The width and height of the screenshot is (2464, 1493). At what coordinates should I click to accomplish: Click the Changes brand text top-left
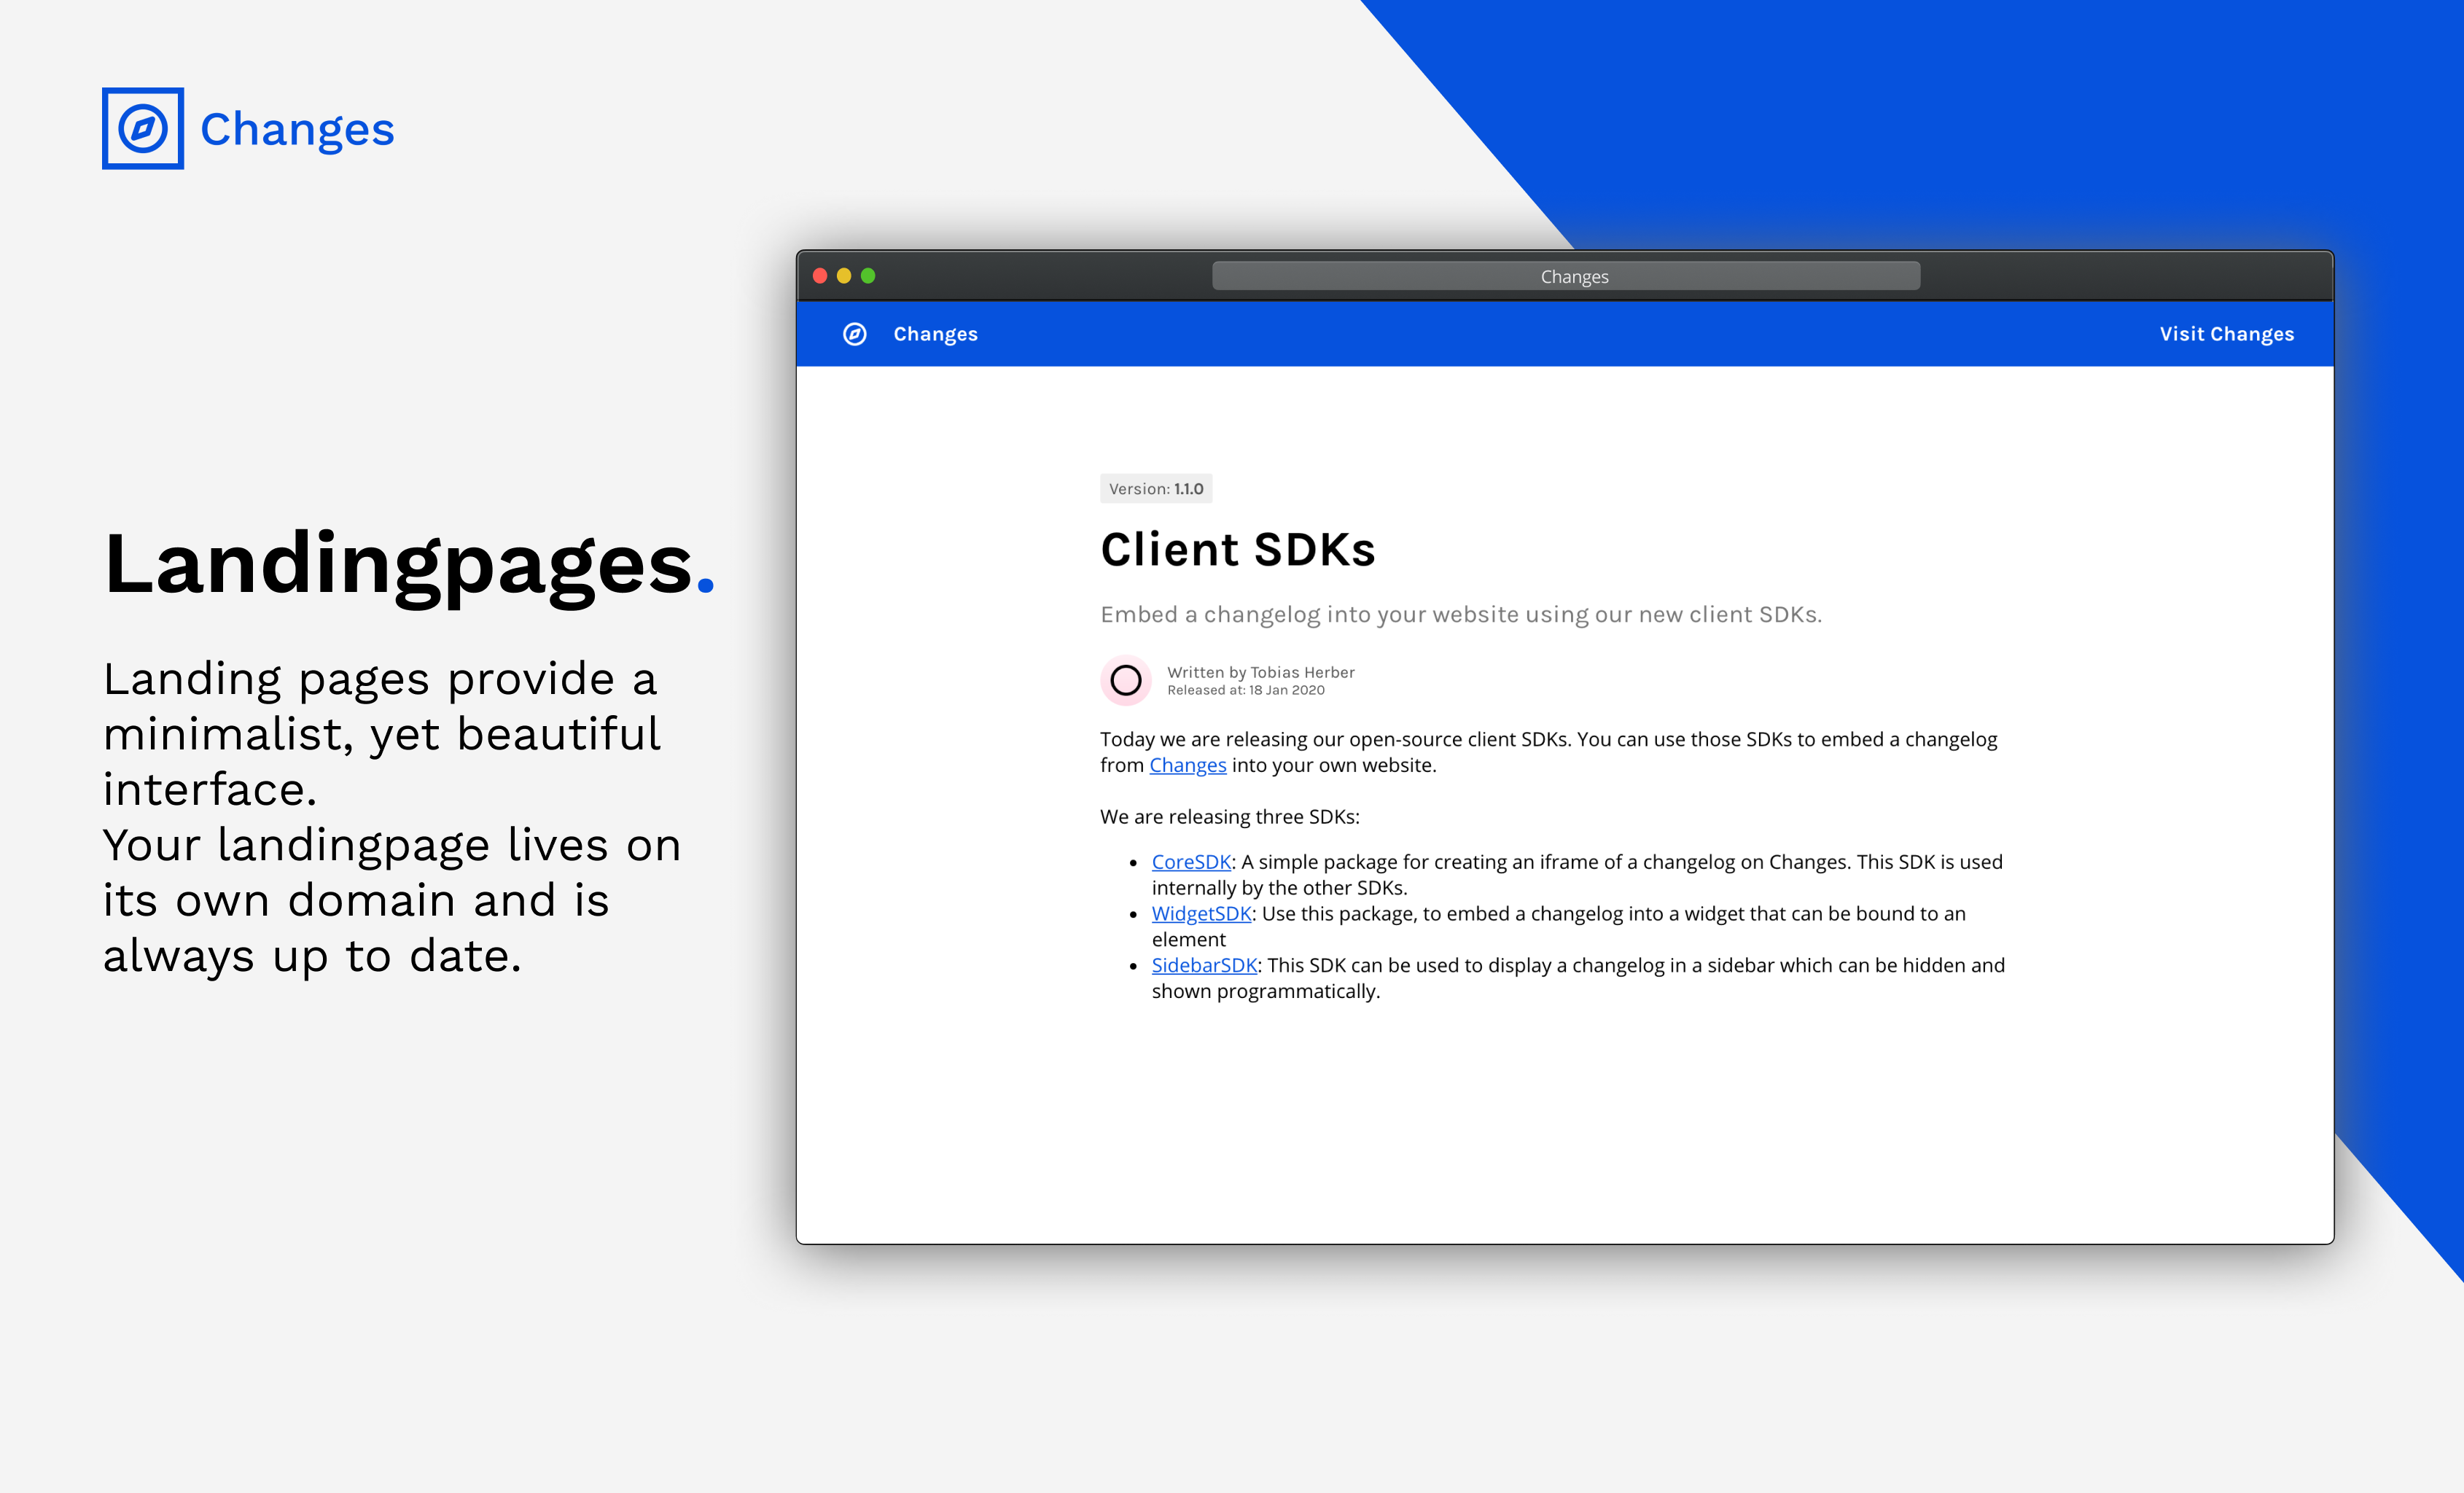[x=297, y=129]
